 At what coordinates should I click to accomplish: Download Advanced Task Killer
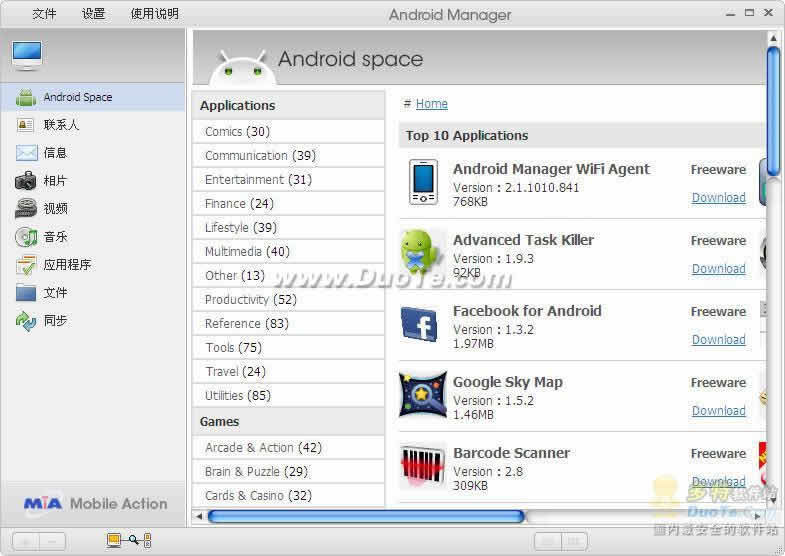pyautogui.click(x=718, y=269)
